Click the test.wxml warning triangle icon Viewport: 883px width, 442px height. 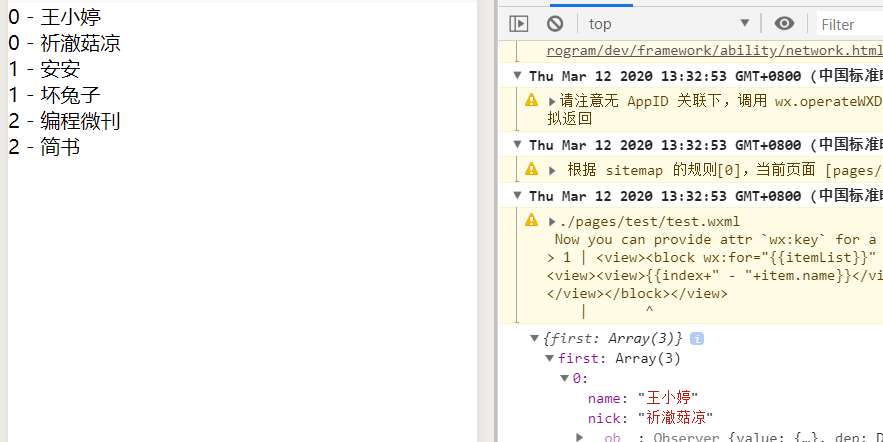(x=531, y=220)
